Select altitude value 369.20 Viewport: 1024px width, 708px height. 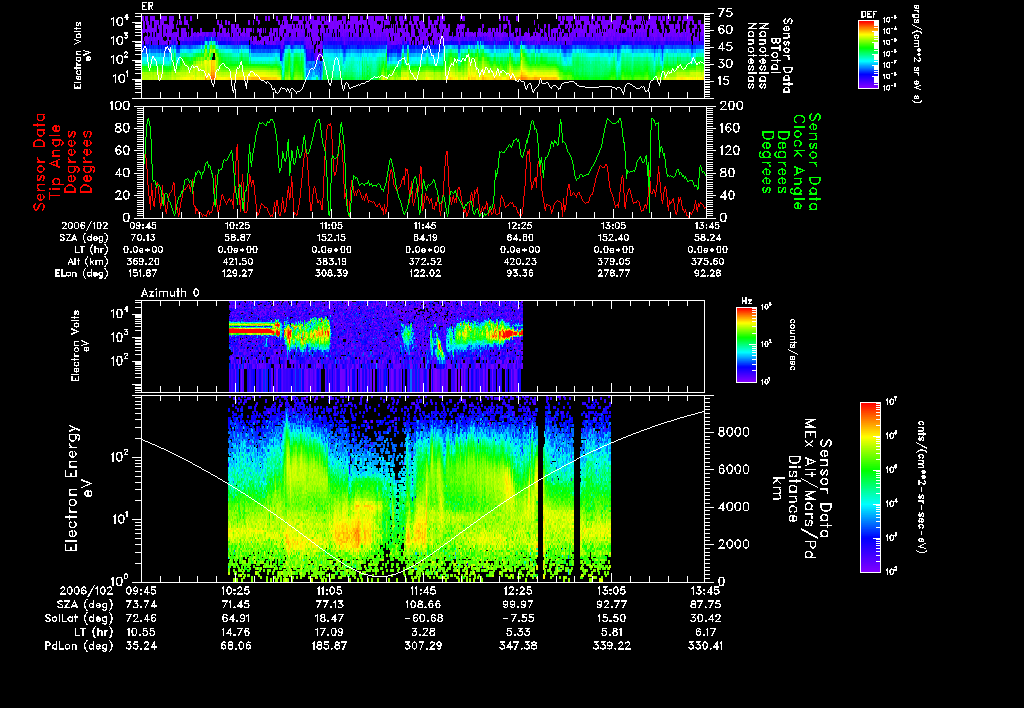point(144,261)
